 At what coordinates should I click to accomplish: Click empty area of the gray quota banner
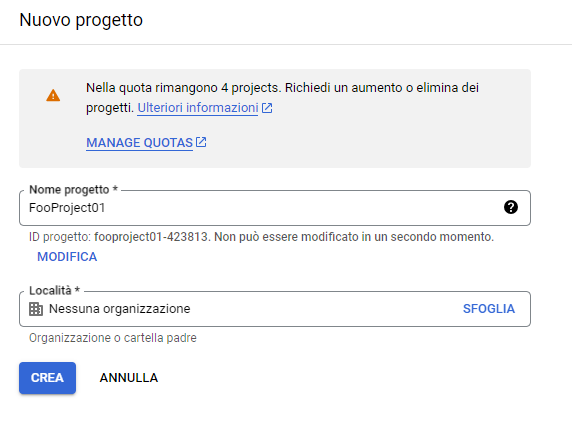coord(365,146)
